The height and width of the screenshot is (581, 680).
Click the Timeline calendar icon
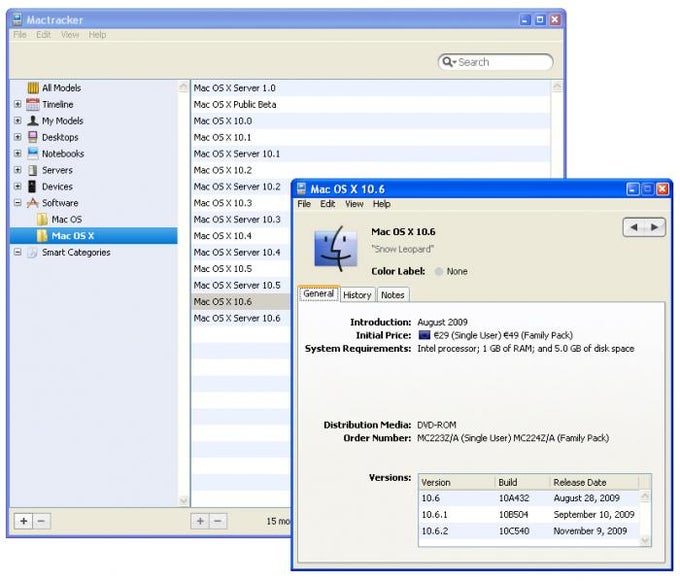click(33, 104)
